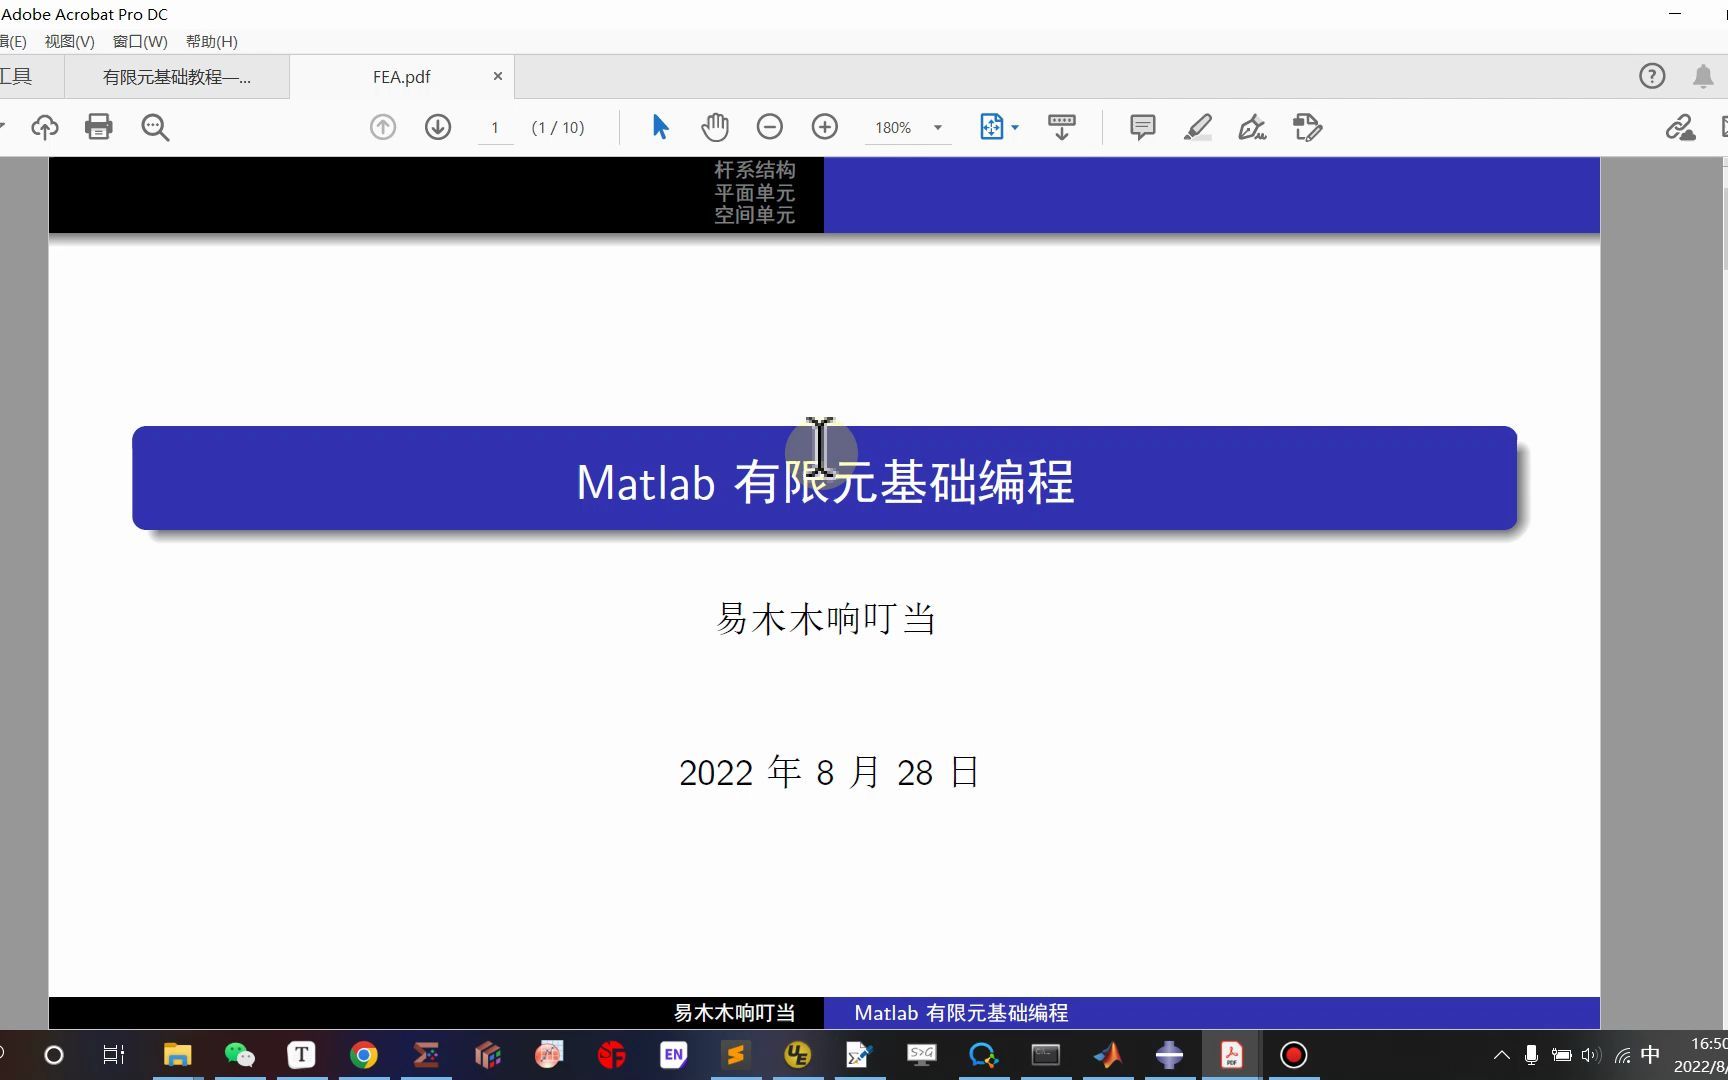1728x1080 pixels.
Task: Click the date text 2022 年 8 月 28 日
Action: (x=829, y=772)
